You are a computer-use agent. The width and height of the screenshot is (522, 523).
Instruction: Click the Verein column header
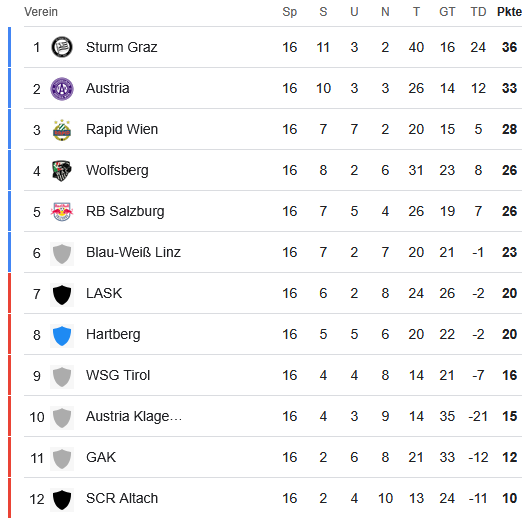pyautogui.click(x=41, y=12)
